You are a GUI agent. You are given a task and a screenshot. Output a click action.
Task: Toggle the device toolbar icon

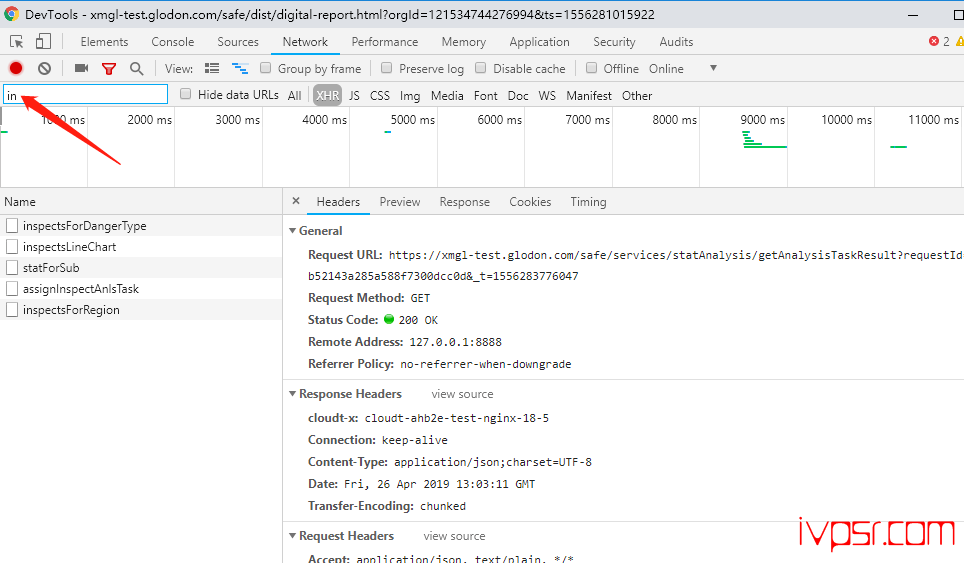(x=42, y=41)
